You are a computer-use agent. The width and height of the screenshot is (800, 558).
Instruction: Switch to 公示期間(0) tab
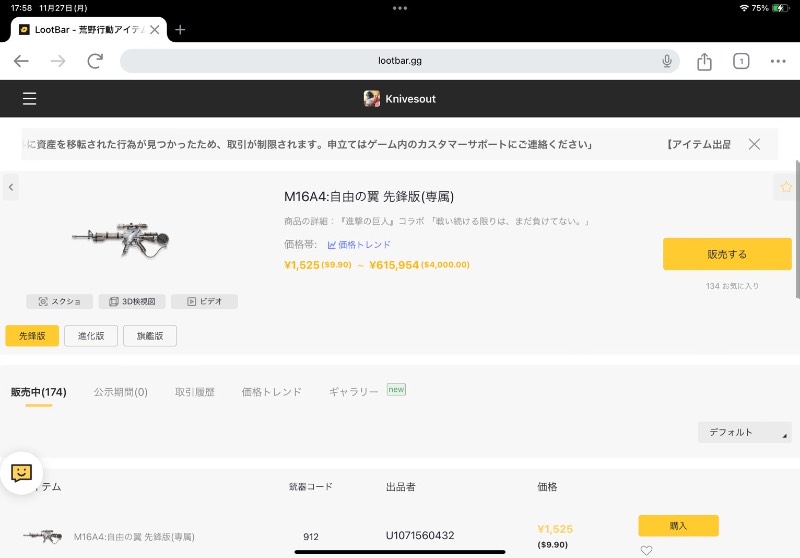[x=120, y=392]
